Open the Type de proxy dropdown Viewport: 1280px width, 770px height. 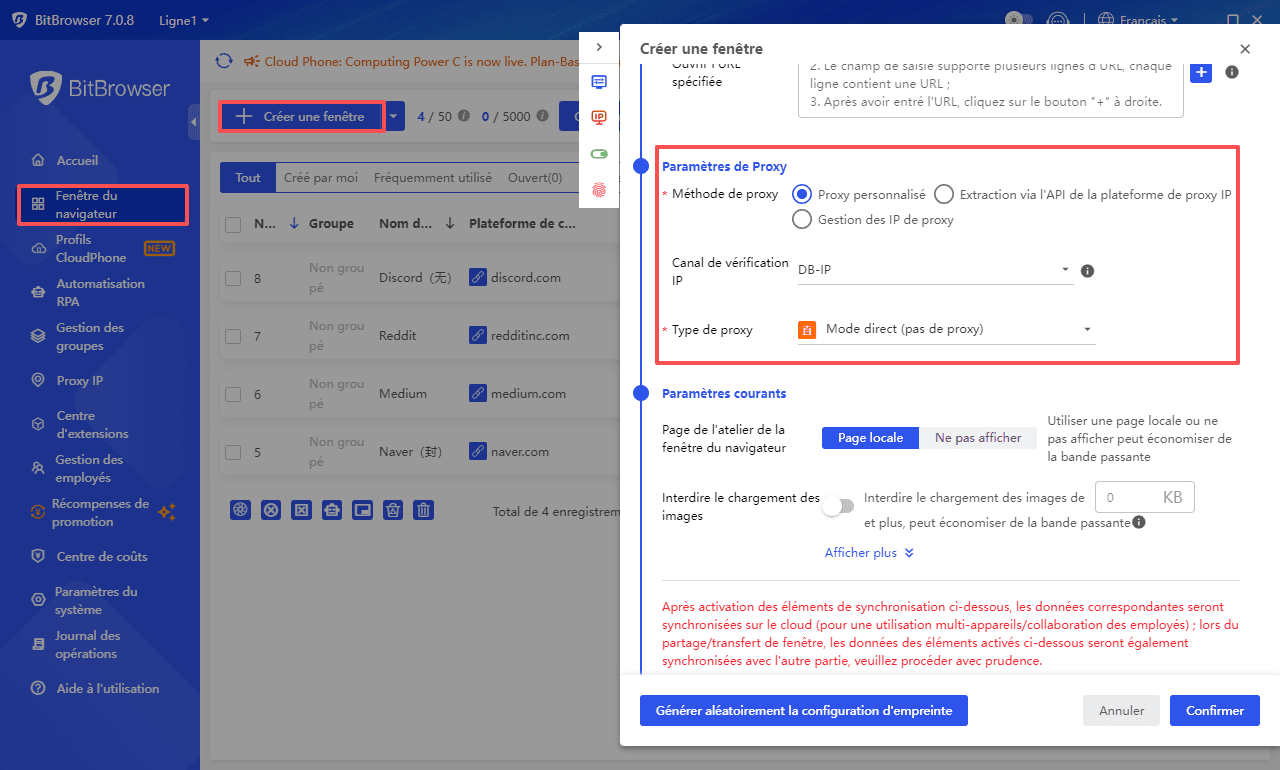[x=946, y=329]
